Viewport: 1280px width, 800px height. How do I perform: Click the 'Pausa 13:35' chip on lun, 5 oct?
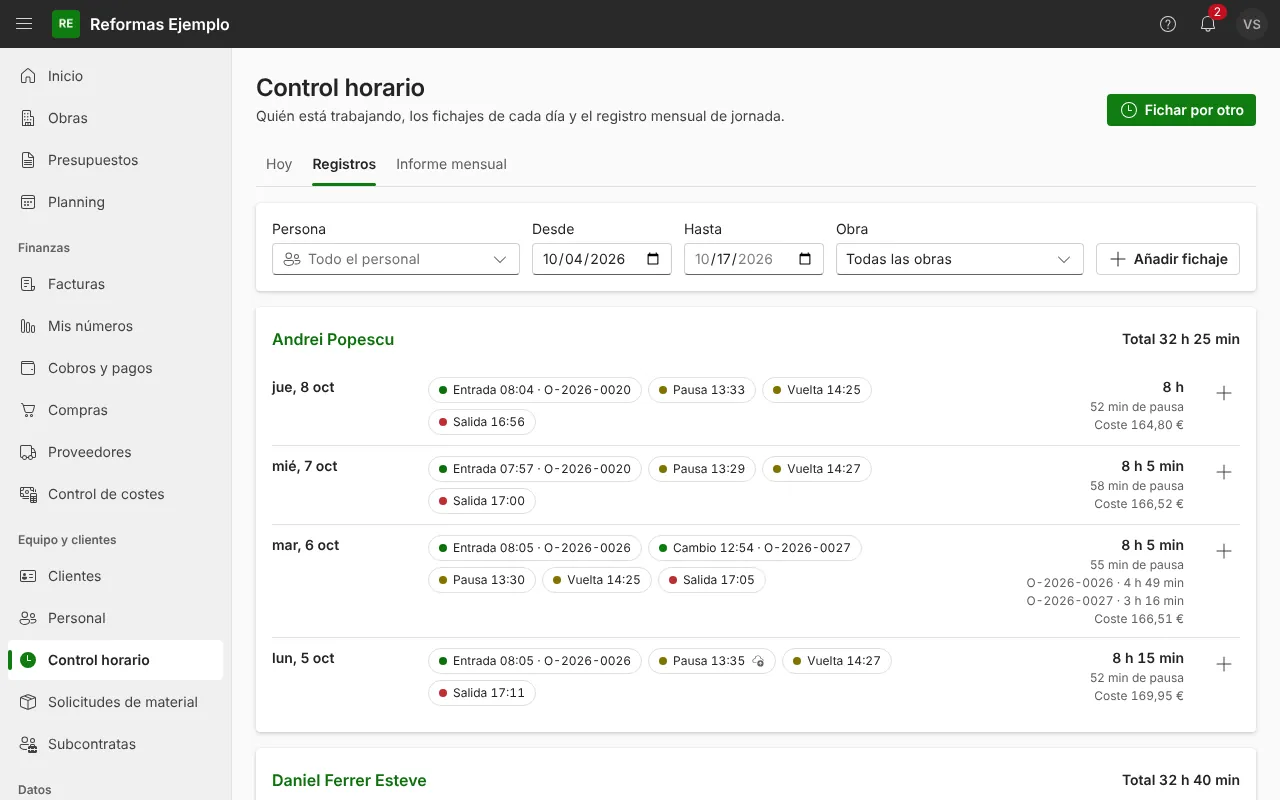coord(711,661)
